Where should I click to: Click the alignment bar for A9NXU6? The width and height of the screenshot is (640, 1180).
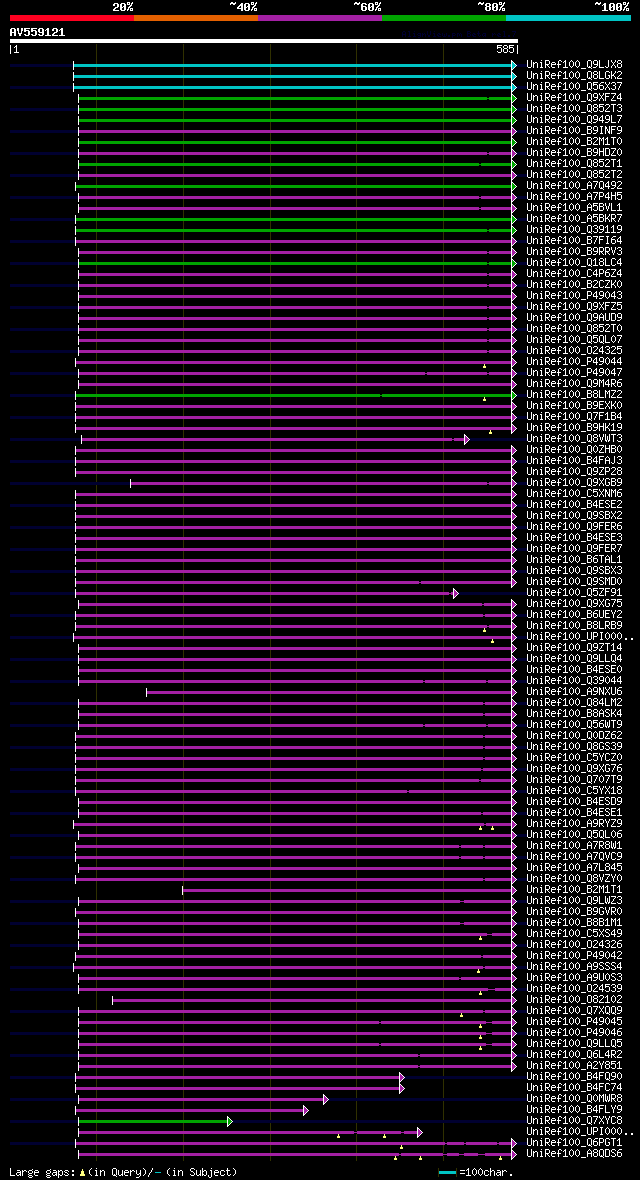(329, 692)
